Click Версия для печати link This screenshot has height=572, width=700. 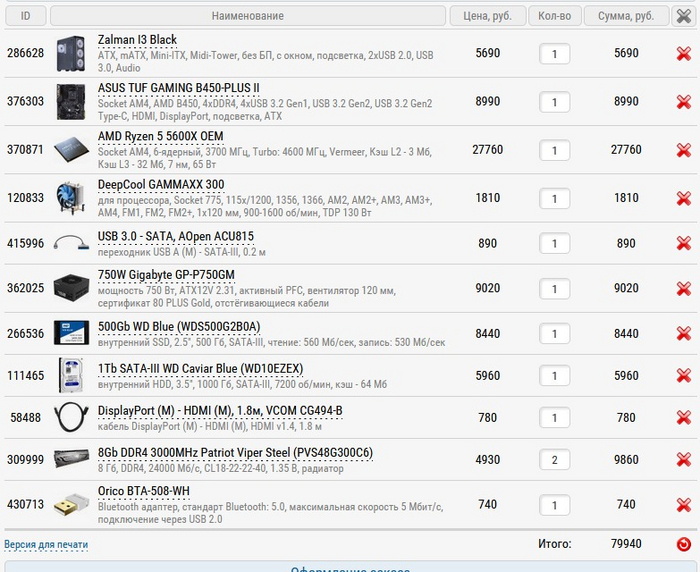pyautogui.click(x=46, y=544)
